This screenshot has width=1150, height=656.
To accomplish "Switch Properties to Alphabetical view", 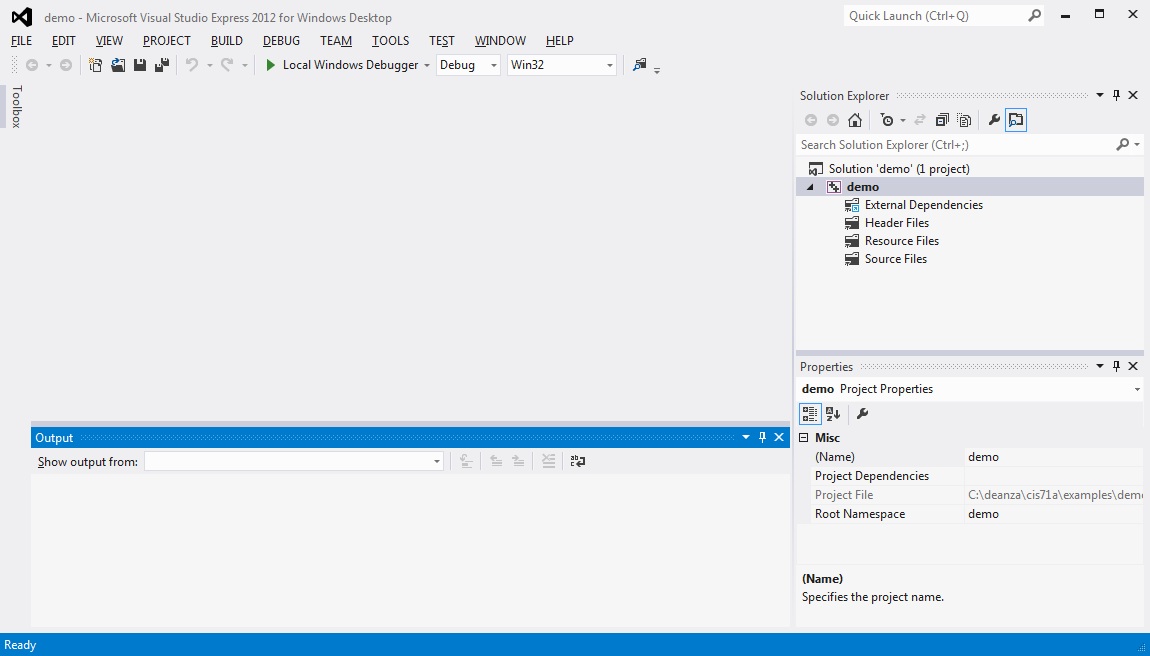I will pyautogui.click(x=832, y=414).
